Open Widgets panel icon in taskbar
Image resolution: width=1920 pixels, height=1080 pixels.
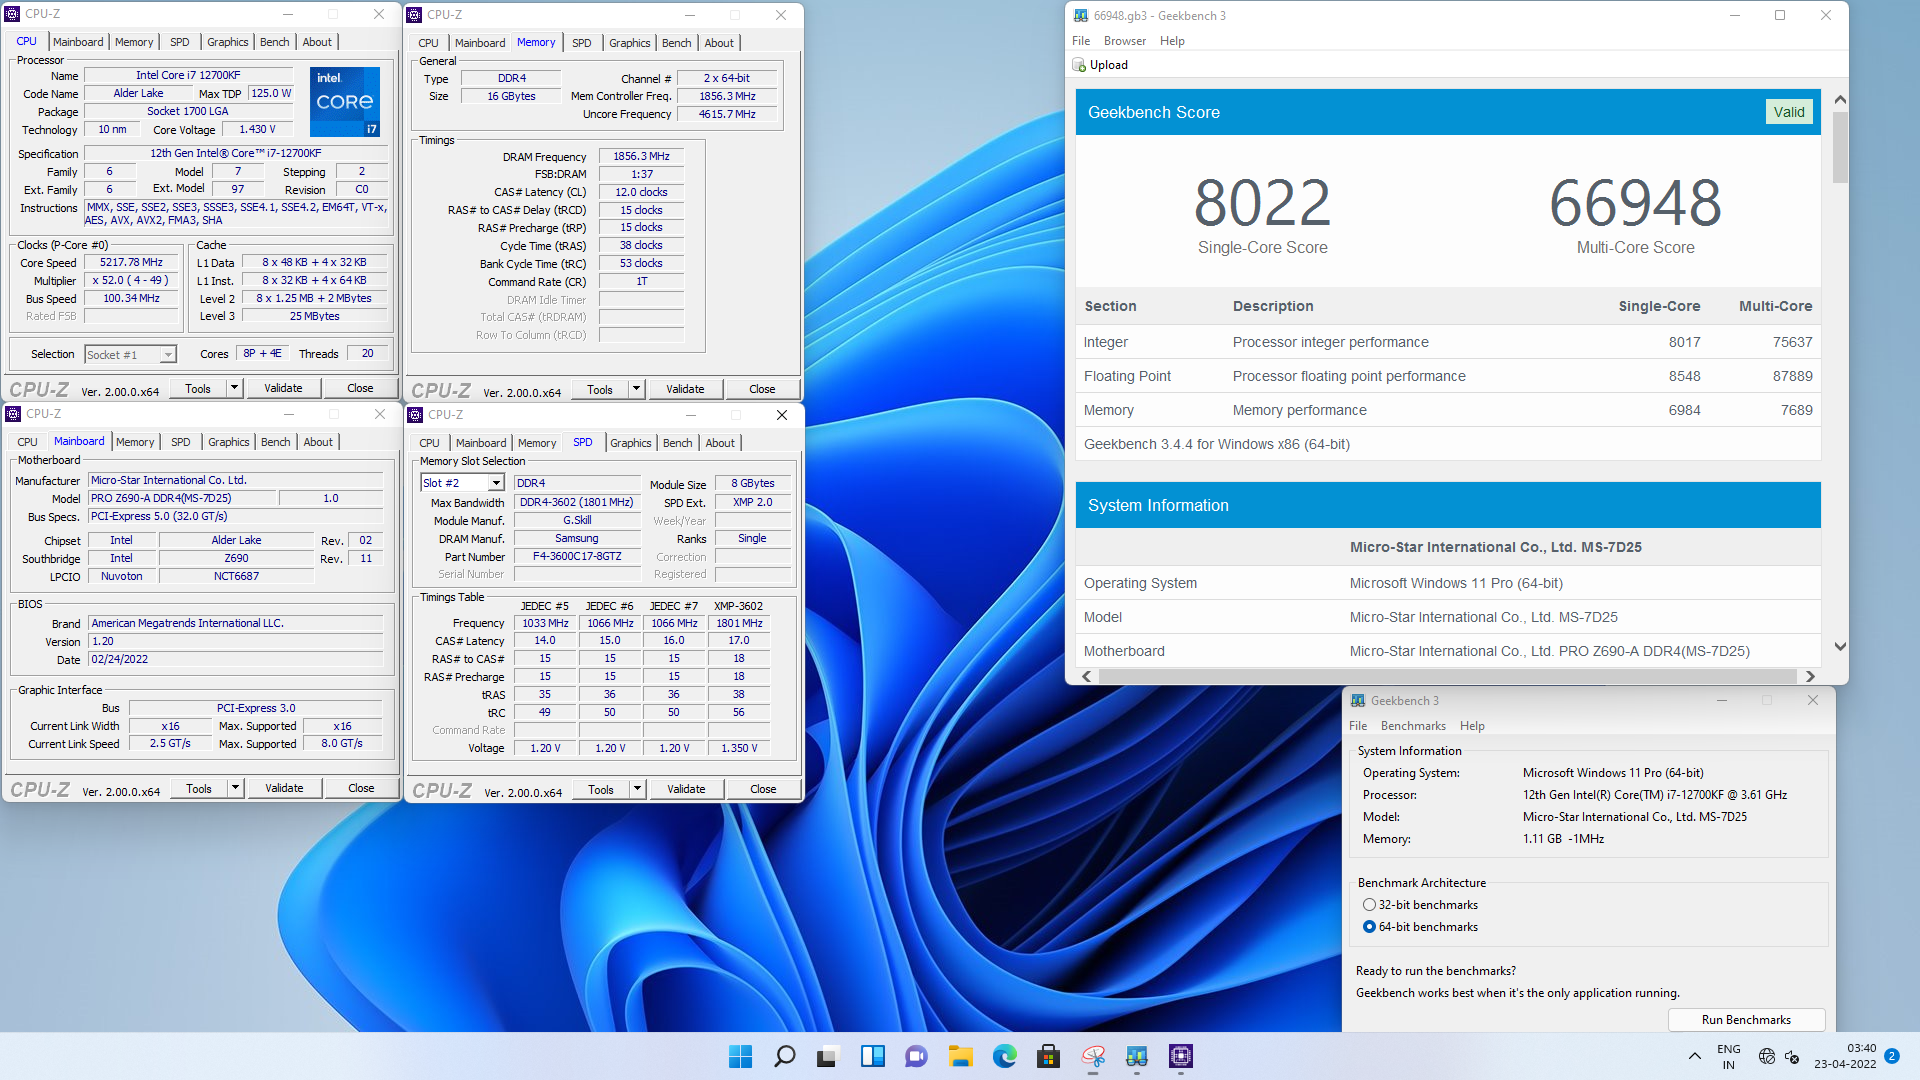[872, 1056]
